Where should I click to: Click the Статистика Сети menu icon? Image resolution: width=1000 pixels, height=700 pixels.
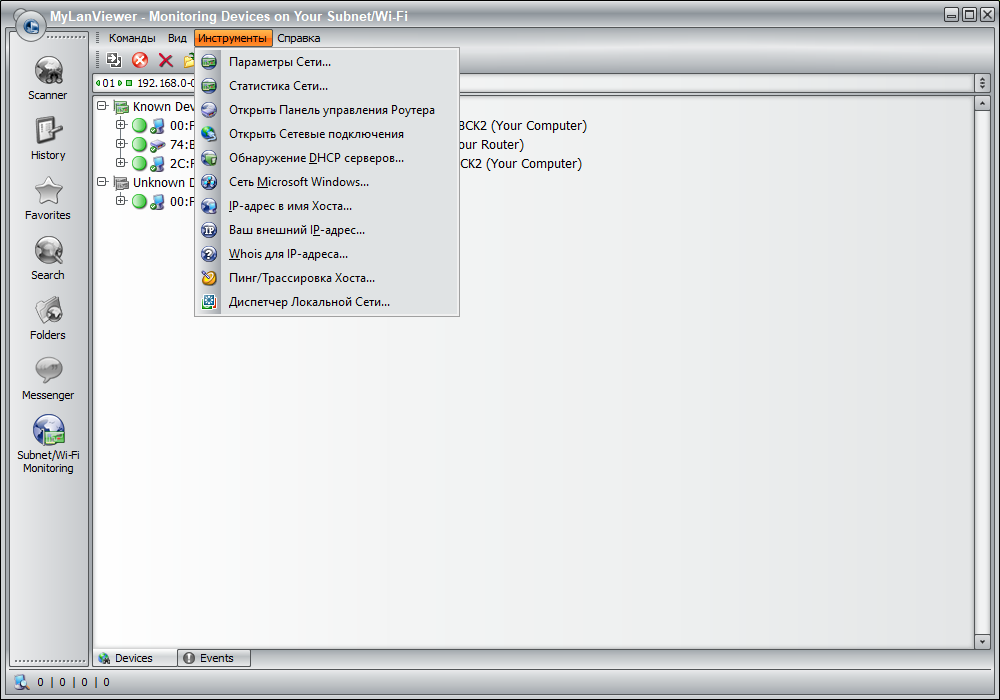pos(209,86)
